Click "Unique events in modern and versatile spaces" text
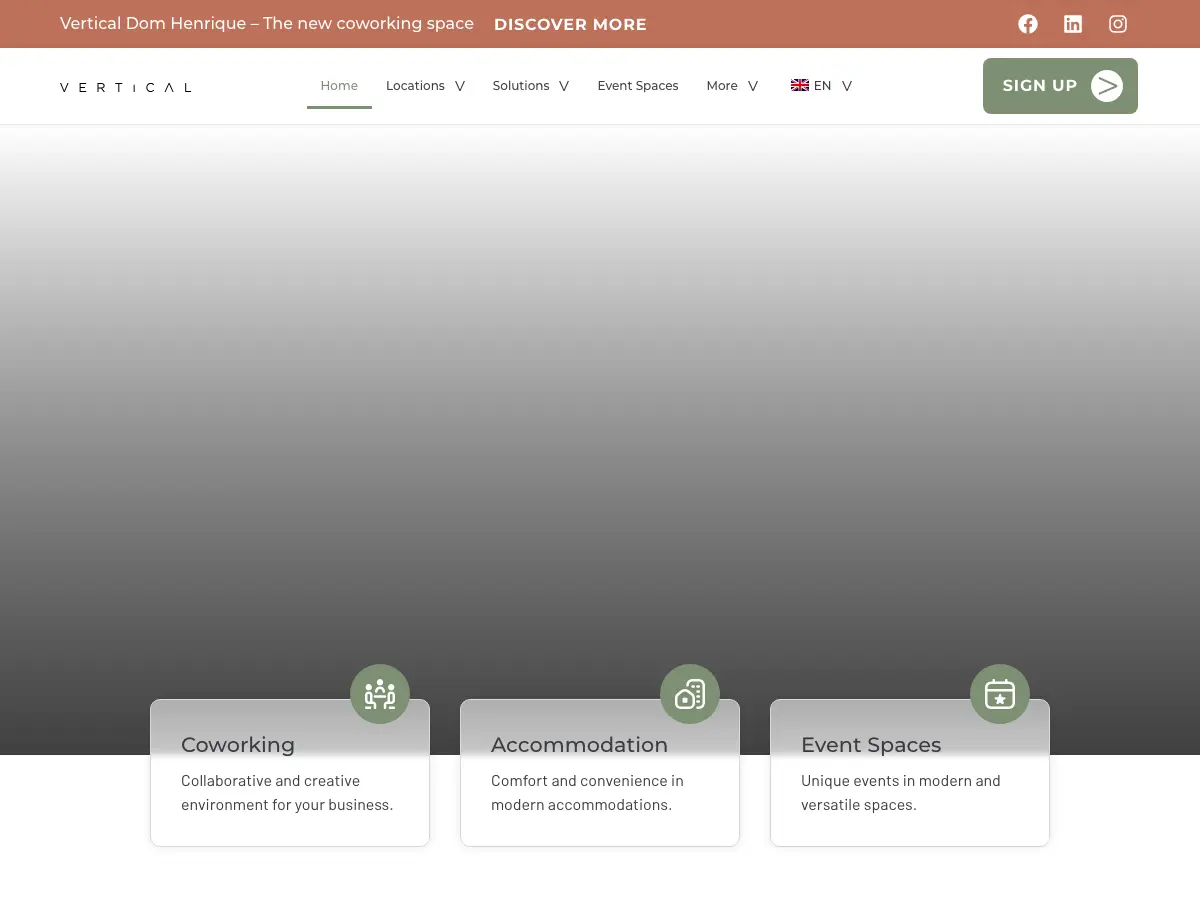Screen dimensions: 1200x900 [x=901, y=793]
